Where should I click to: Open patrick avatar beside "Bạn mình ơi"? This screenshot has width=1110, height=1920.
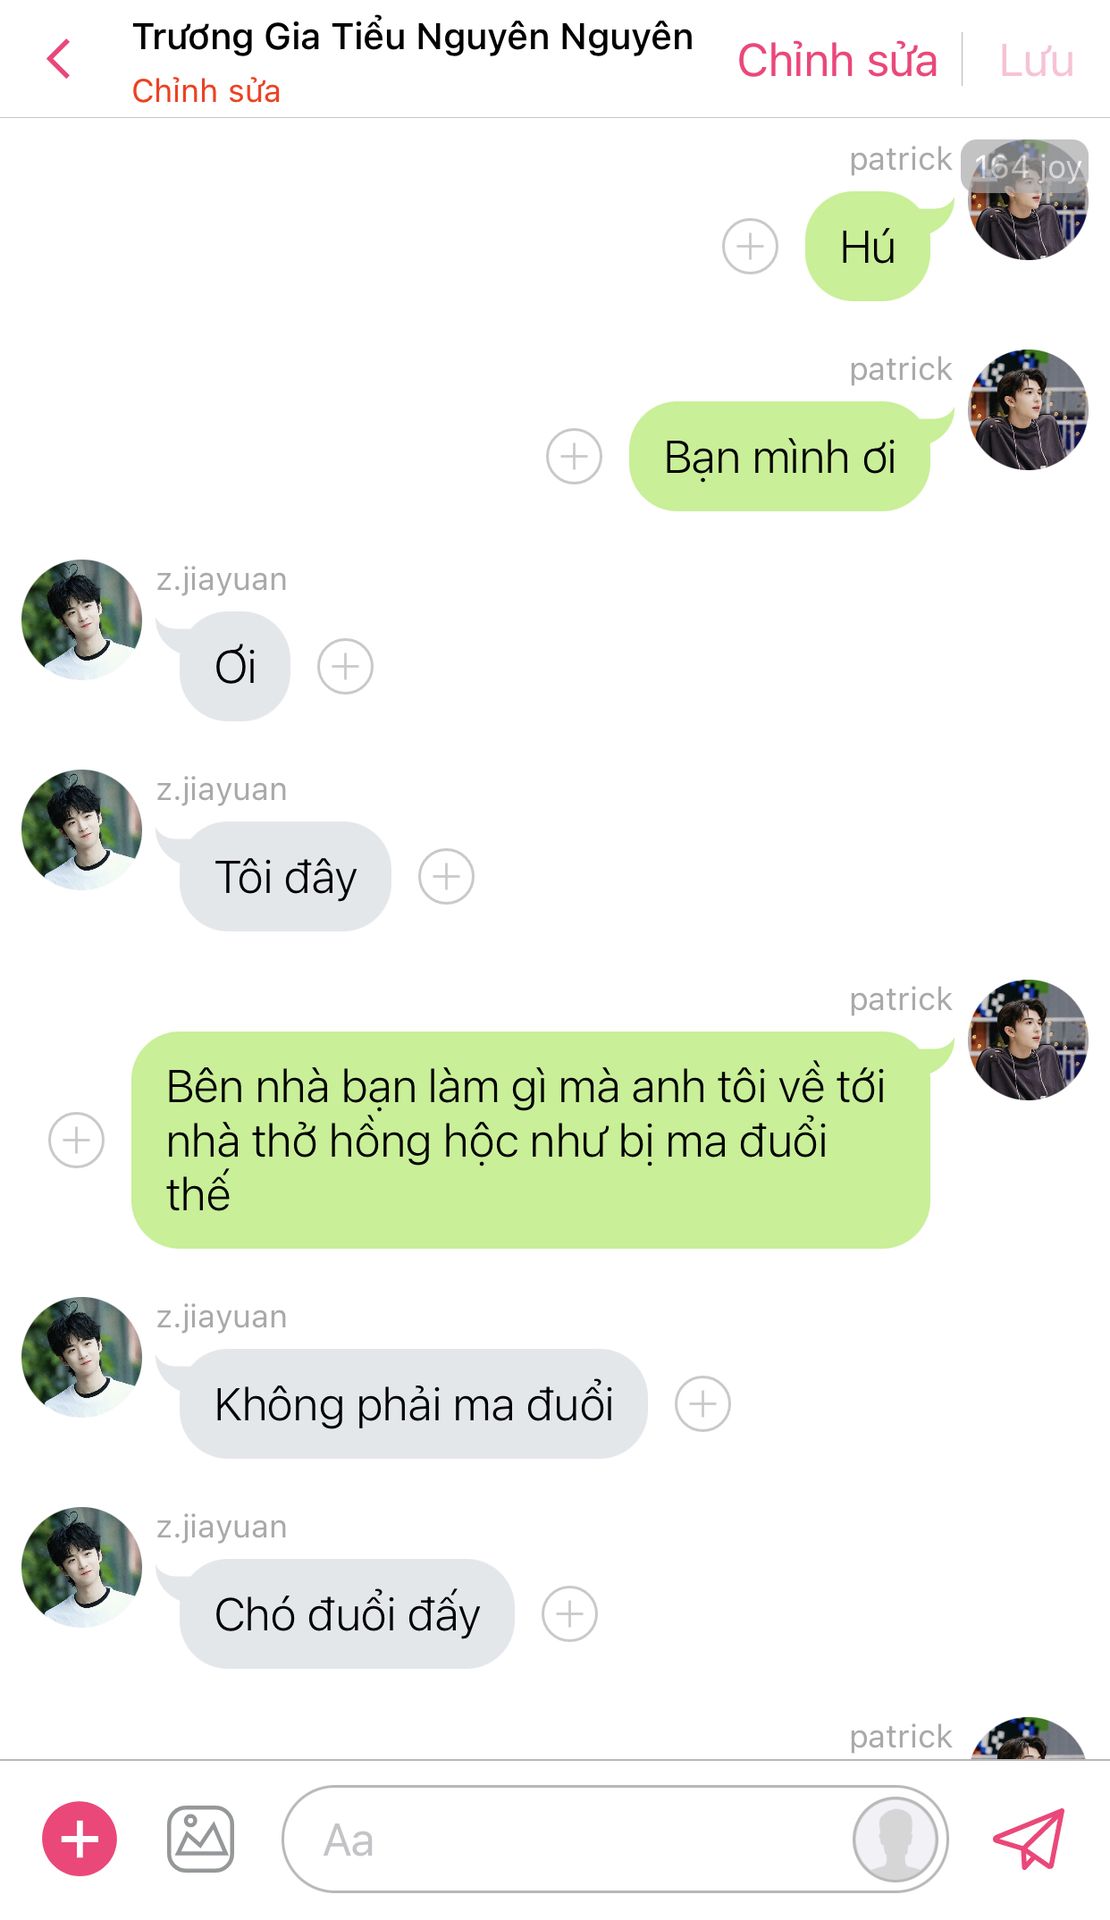click(x=1028, y=410)
